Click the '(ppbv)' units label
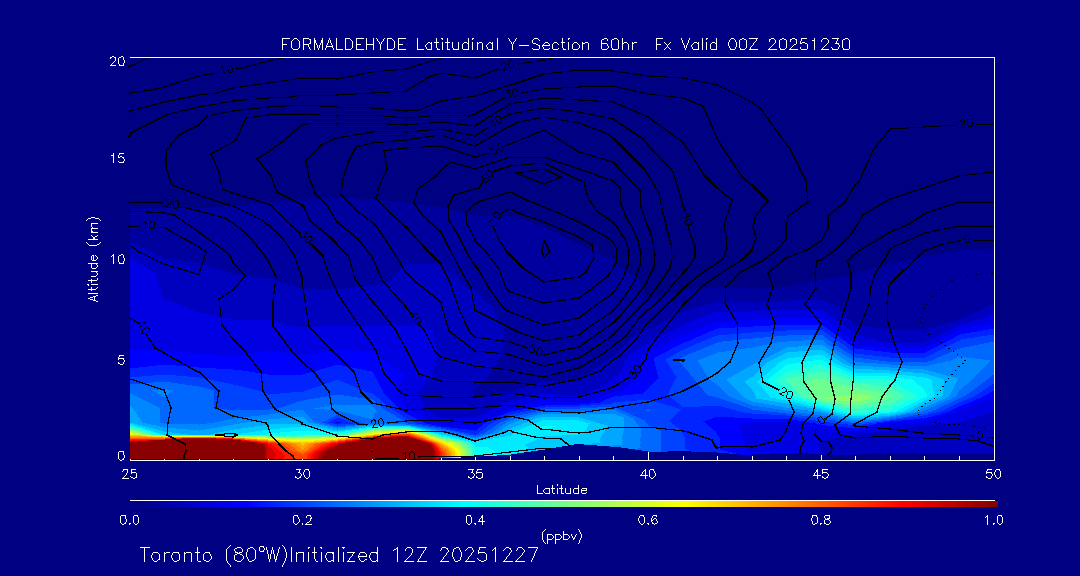 click(562, 535)
